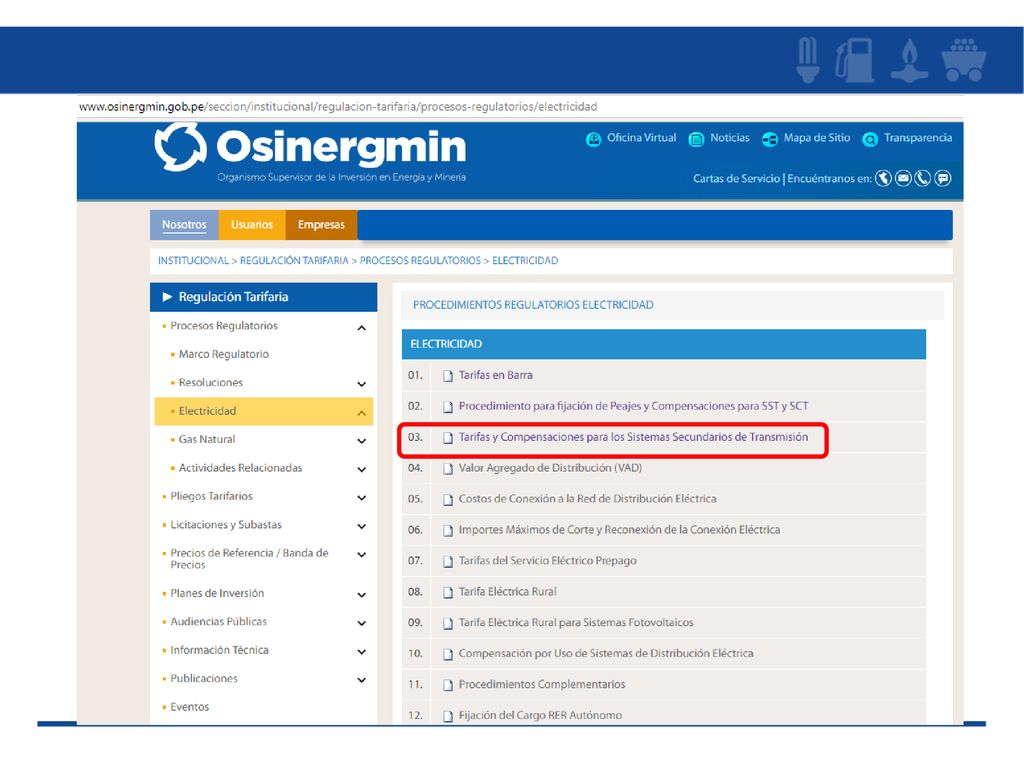The image size is (1024, 768).
Task: Switch to the Empresas tab
Action: [321, 225]
